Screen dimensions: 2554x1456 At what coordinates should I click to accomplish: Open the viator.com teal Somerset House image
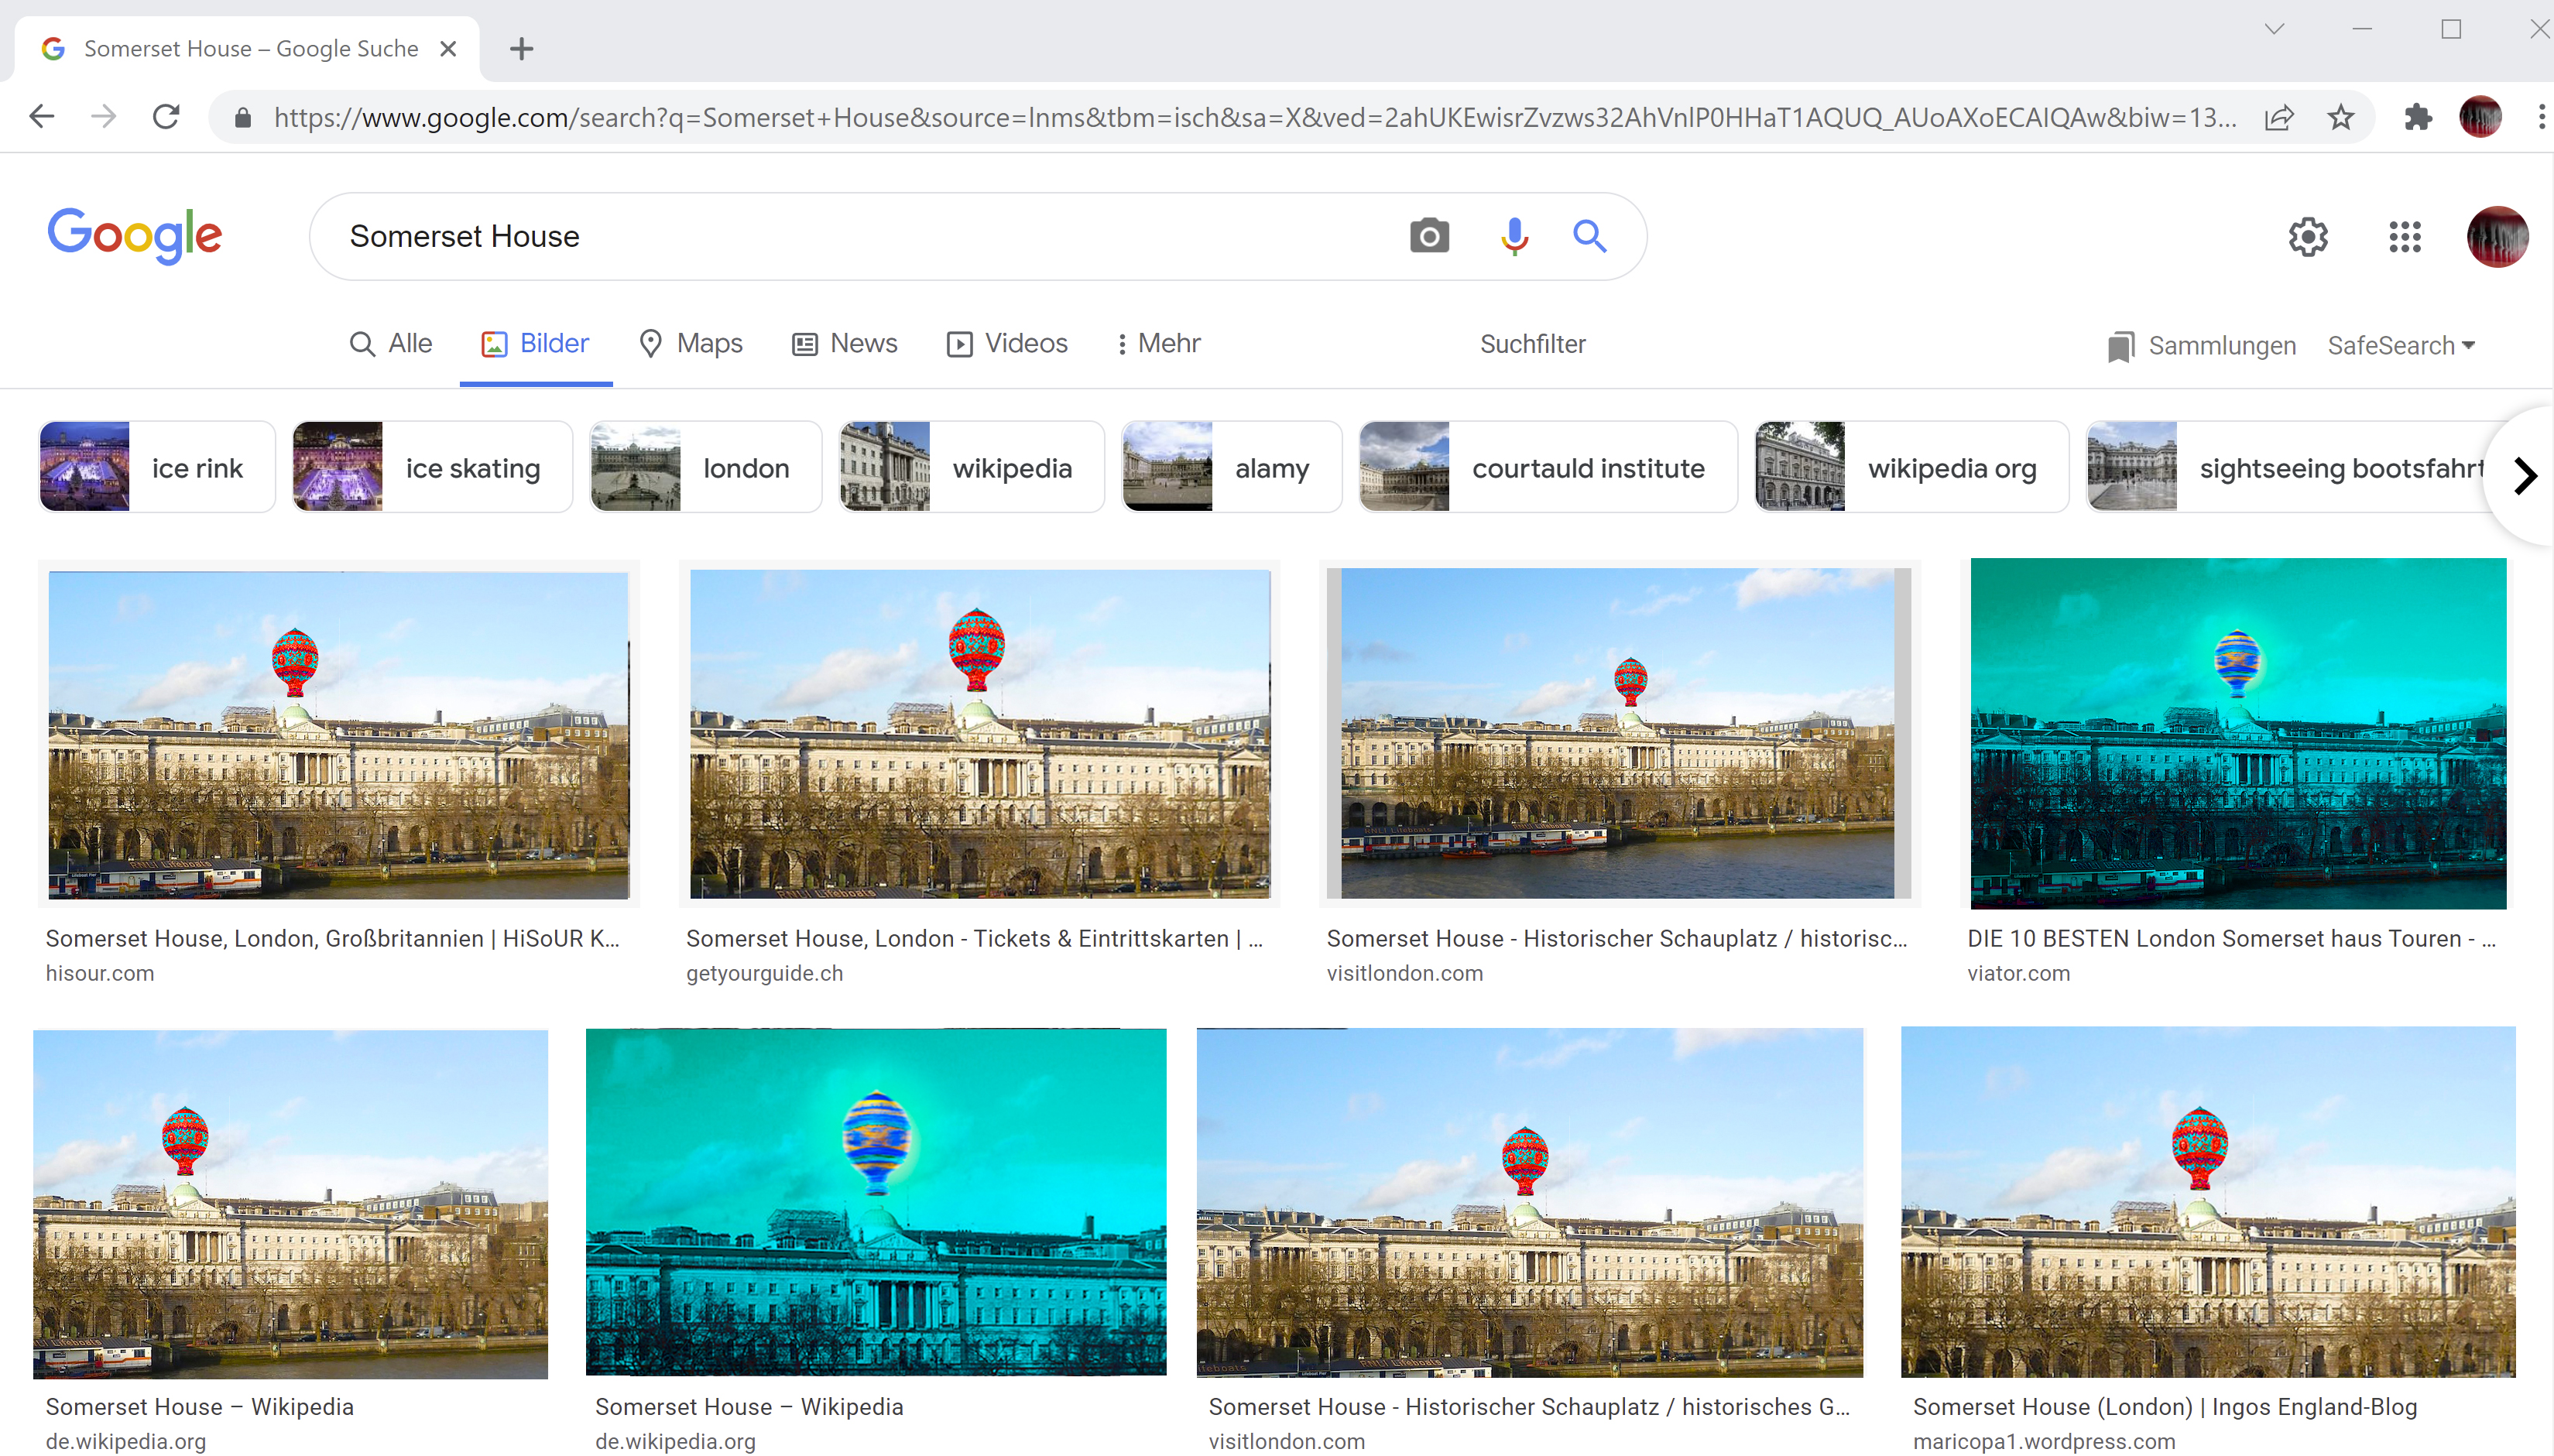pos(2238,733)
